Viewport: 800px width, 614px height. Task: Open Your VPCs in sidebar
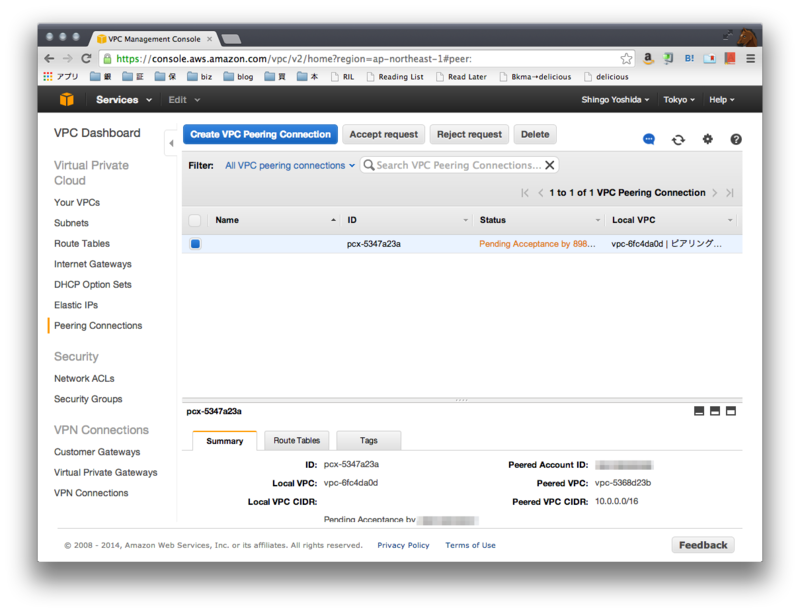(x=77, y=203)
